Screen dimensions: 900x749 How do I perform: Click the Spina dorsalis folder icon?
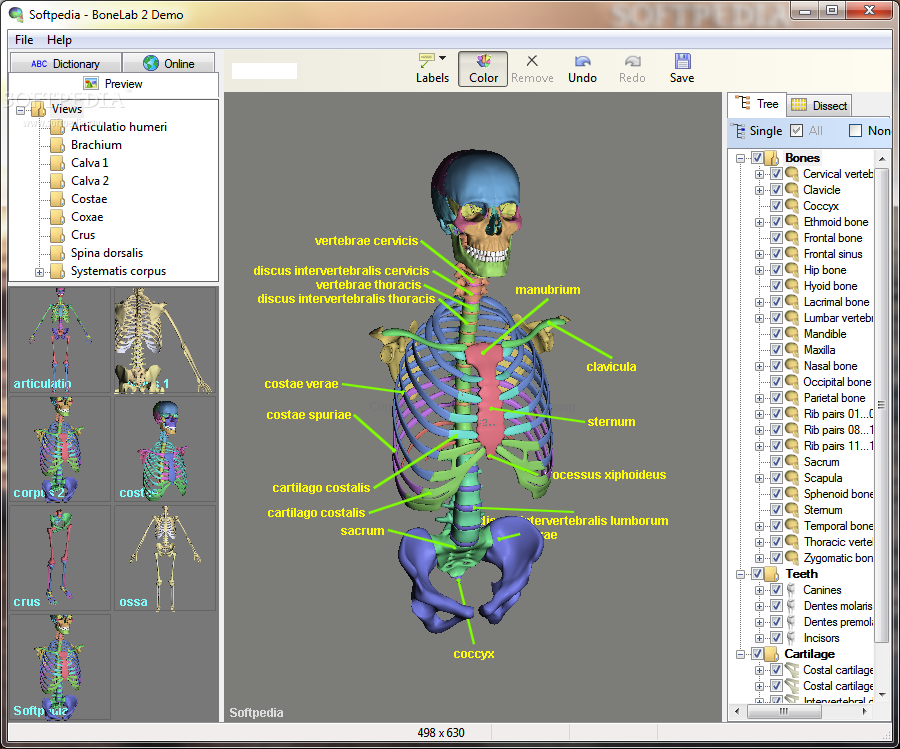click(x=57, y=253)
